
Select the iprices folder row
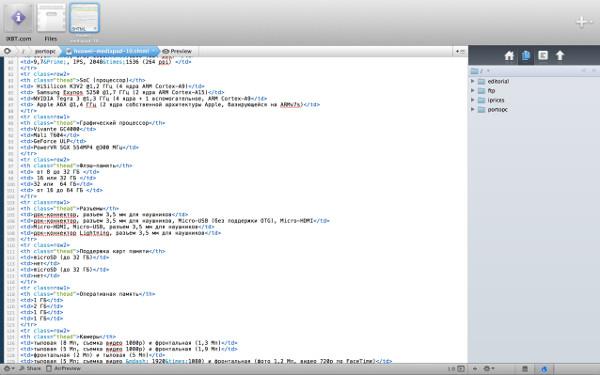point(534,100)
